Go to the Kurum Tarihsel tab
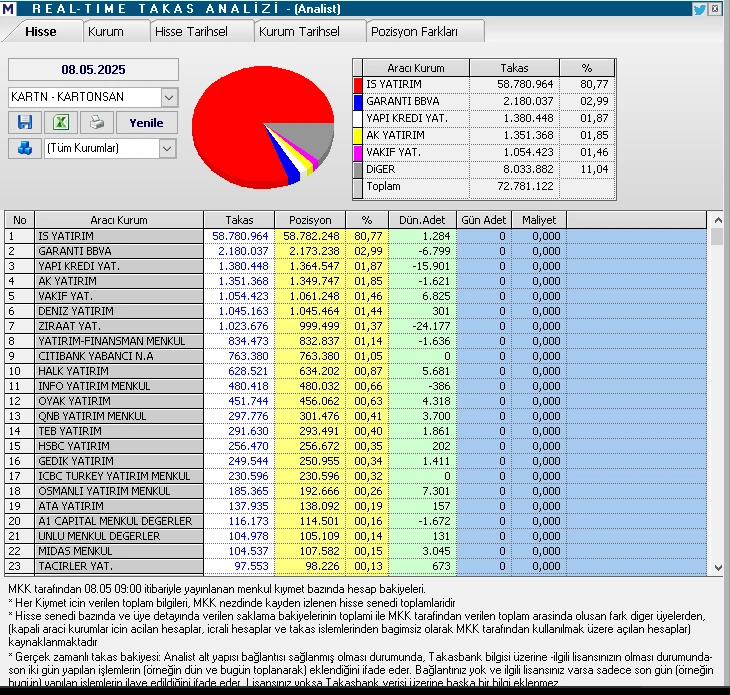Image resolution: width=730 pixels, height=695 pixels. (x=299, y=32)
